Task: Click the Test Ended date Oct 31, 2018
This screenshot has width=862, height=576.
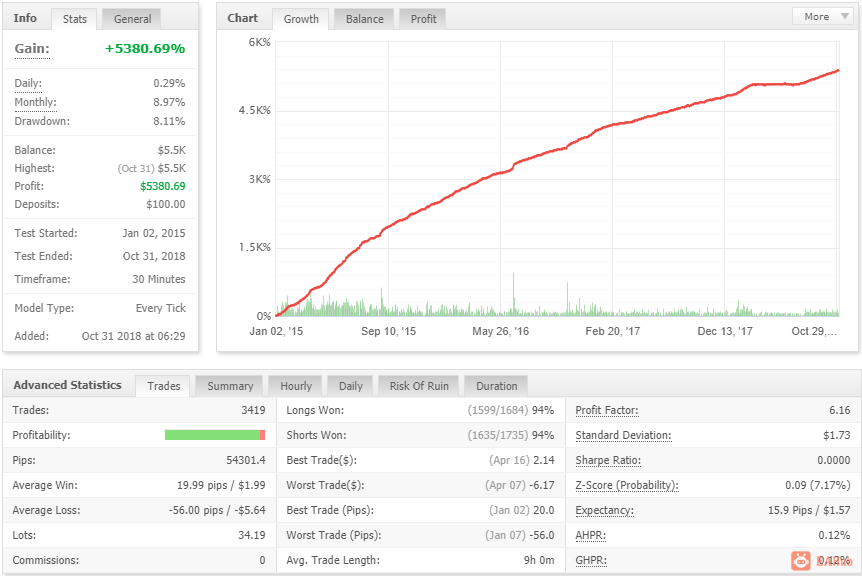Action: 154,256
